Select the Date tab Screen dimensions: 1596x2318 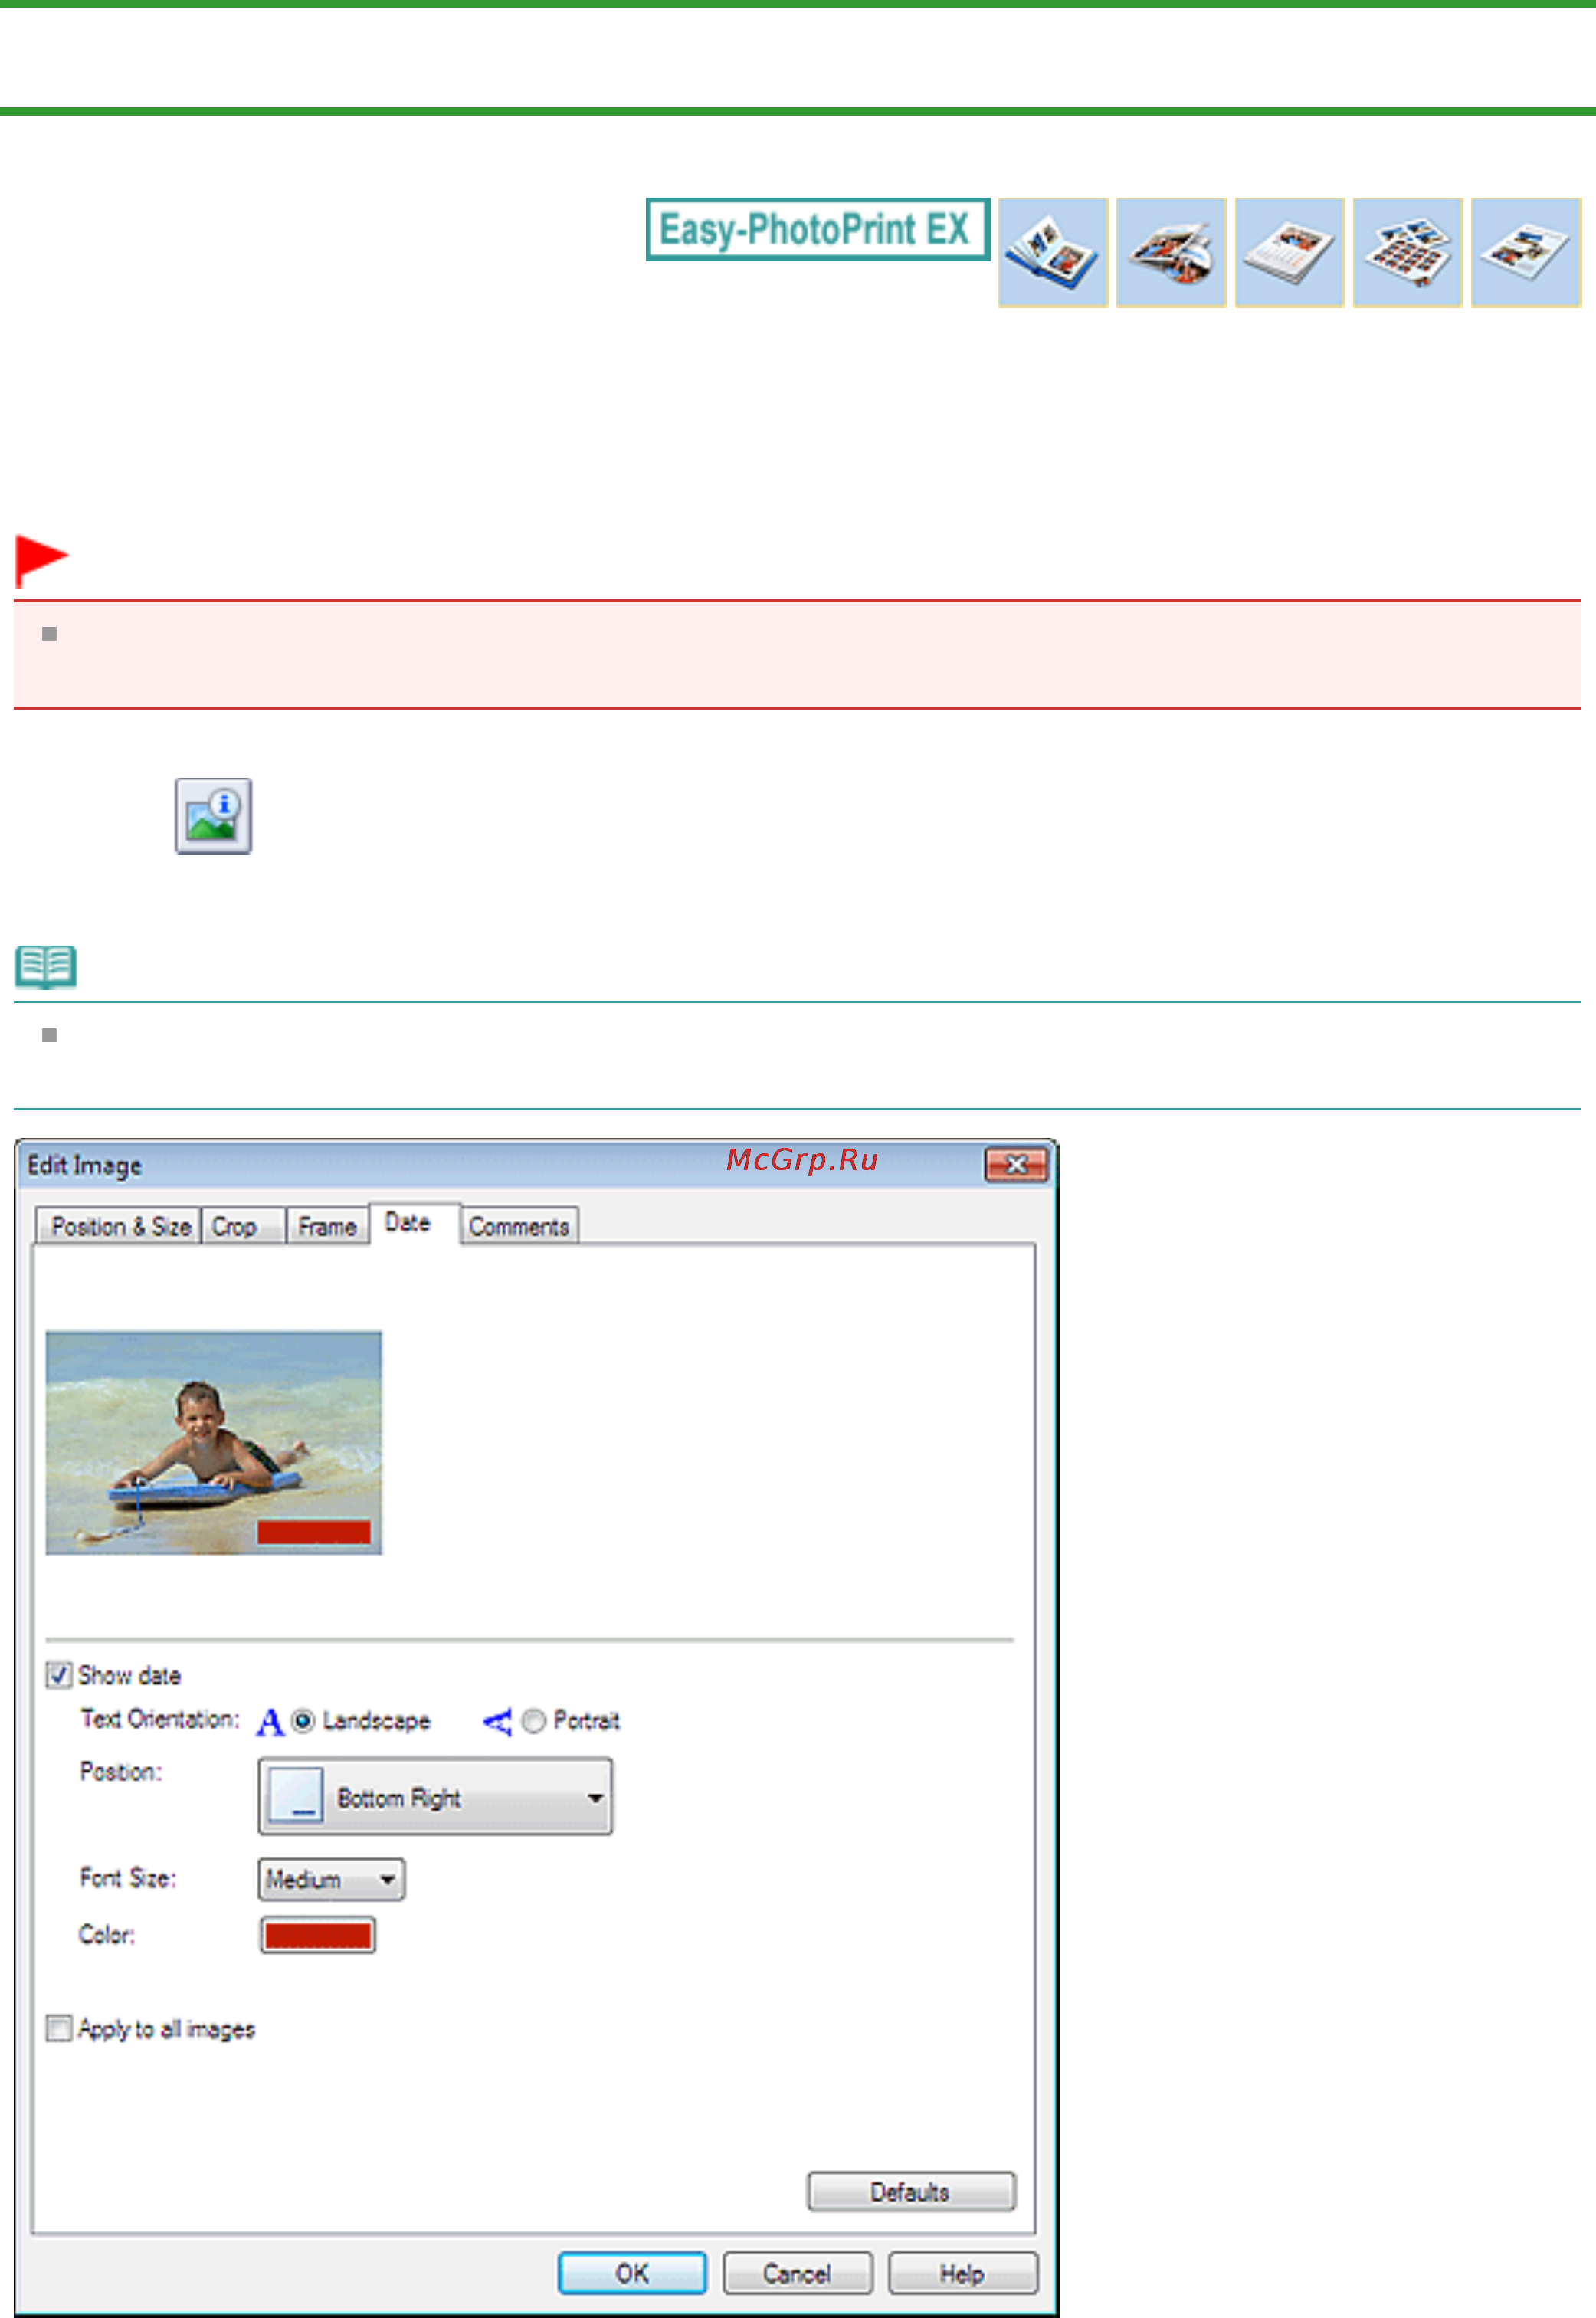414,1223
